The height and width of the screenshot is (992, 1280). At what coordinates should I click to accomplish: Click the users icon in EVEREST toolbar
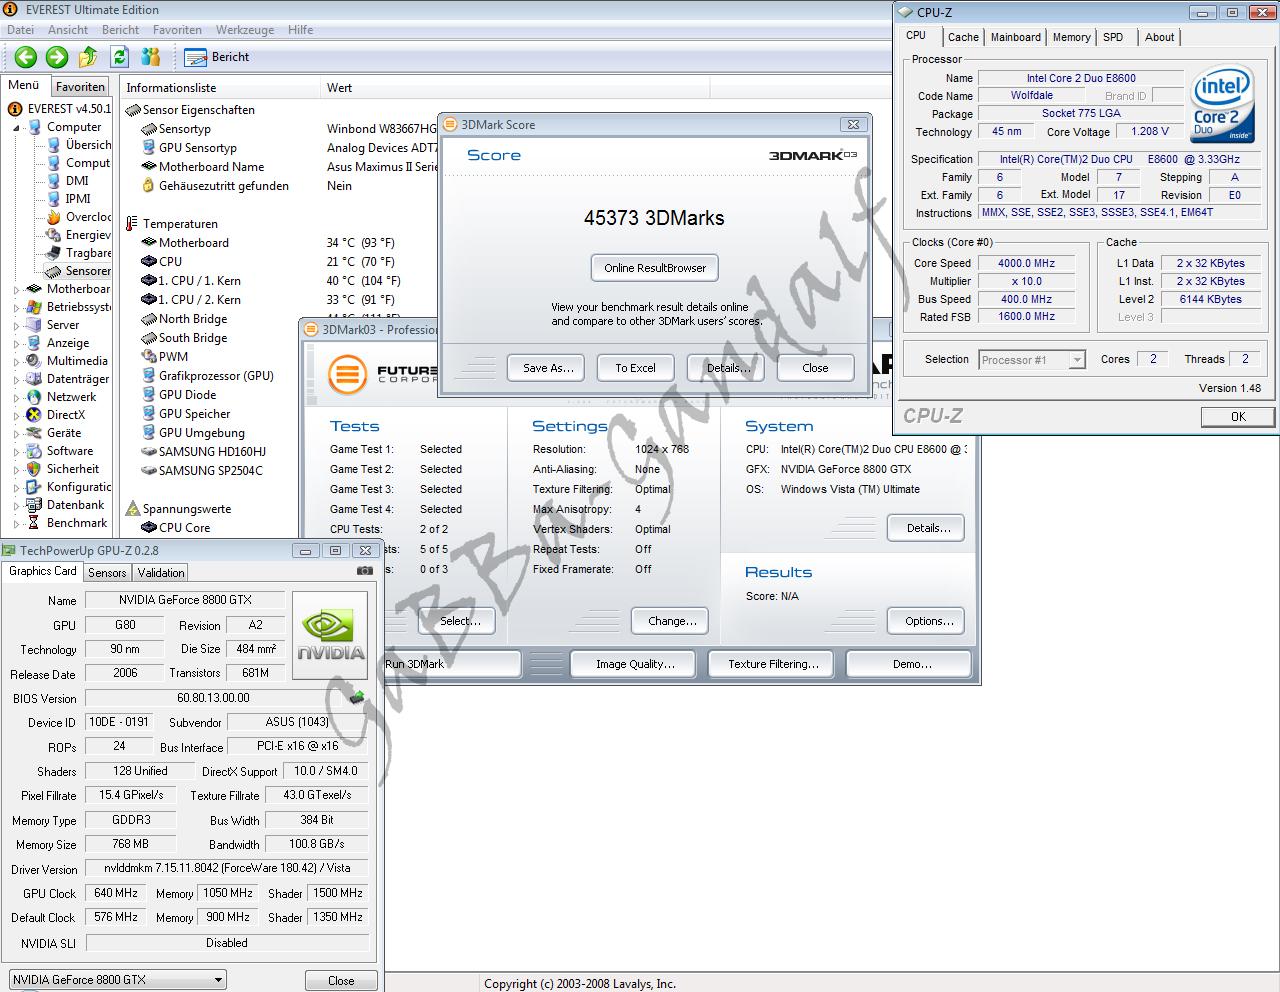tap(151, 57)
